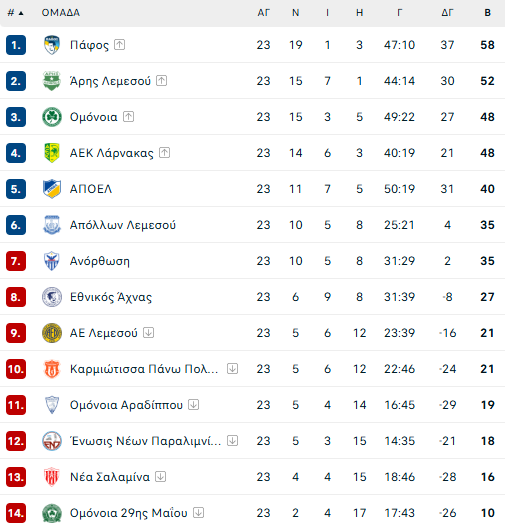Open the Απόλλων Λεμεσού team link
This screenshot has height=528, width=505.
pyautogui.click(x=123, y=225)
